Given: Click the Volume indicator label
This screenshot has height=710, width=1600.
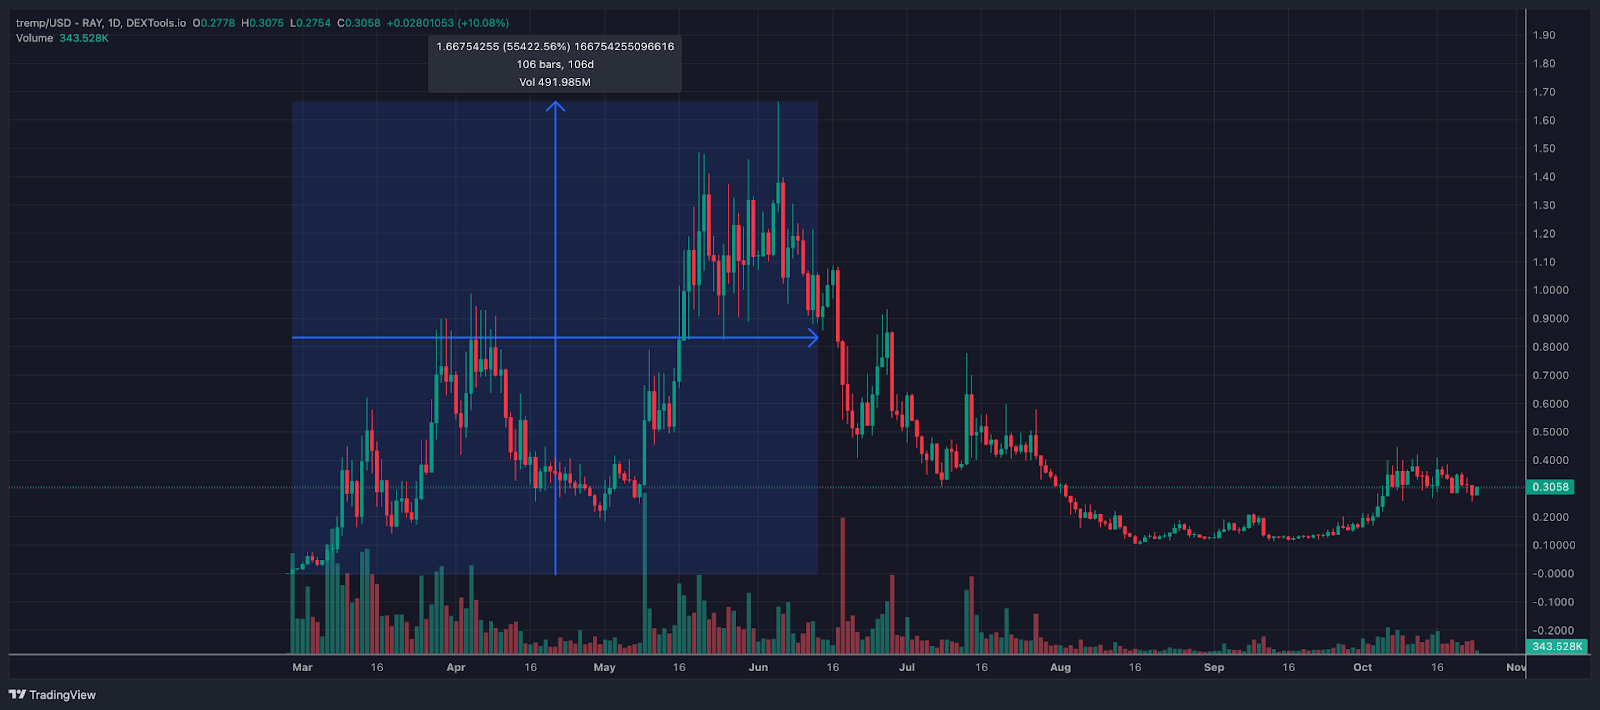Looking at the screenshot, I should click(x=34, y=38).
